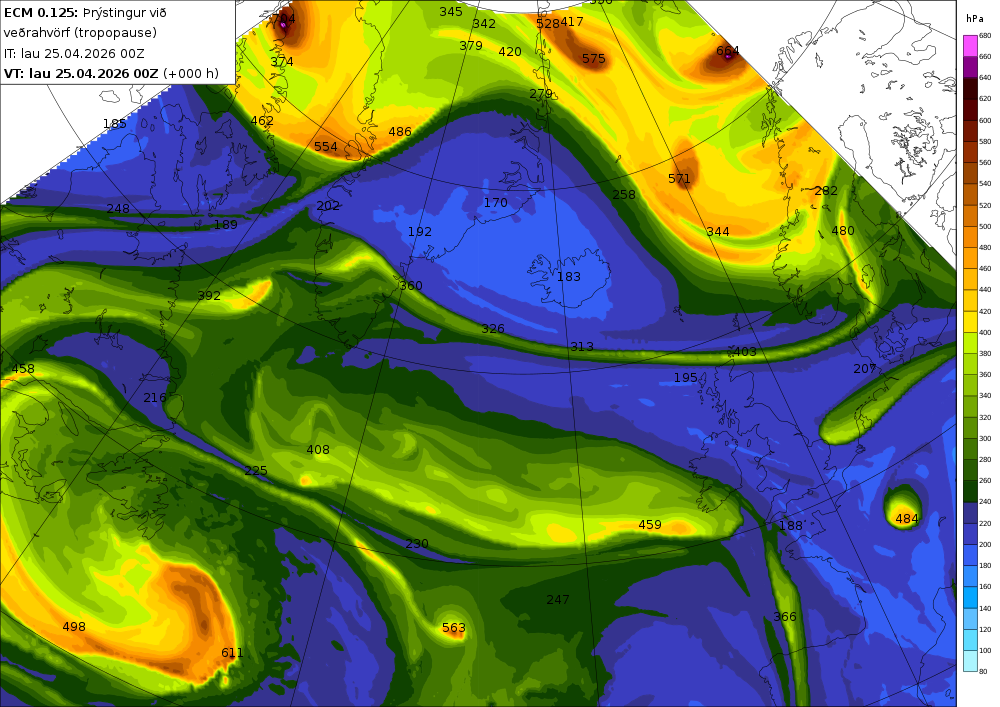Screen dimensions: 1000x707
Task: Click the 486 value label
Action: [400, 132]
